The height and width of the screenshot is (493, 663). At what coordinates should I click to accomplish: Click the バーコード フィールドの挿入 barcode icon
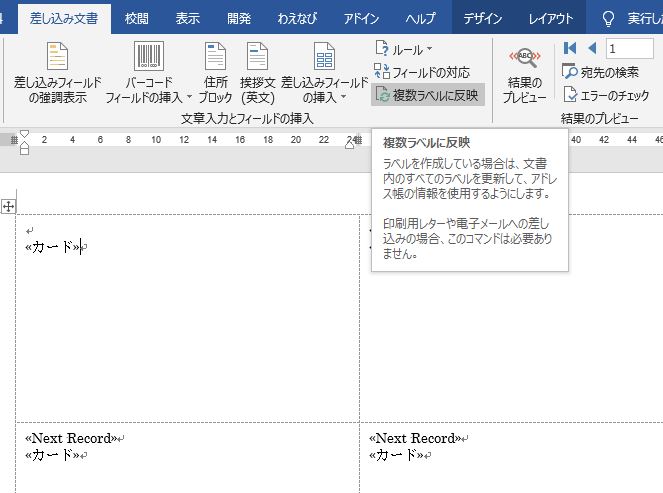[x=148, y=56]
